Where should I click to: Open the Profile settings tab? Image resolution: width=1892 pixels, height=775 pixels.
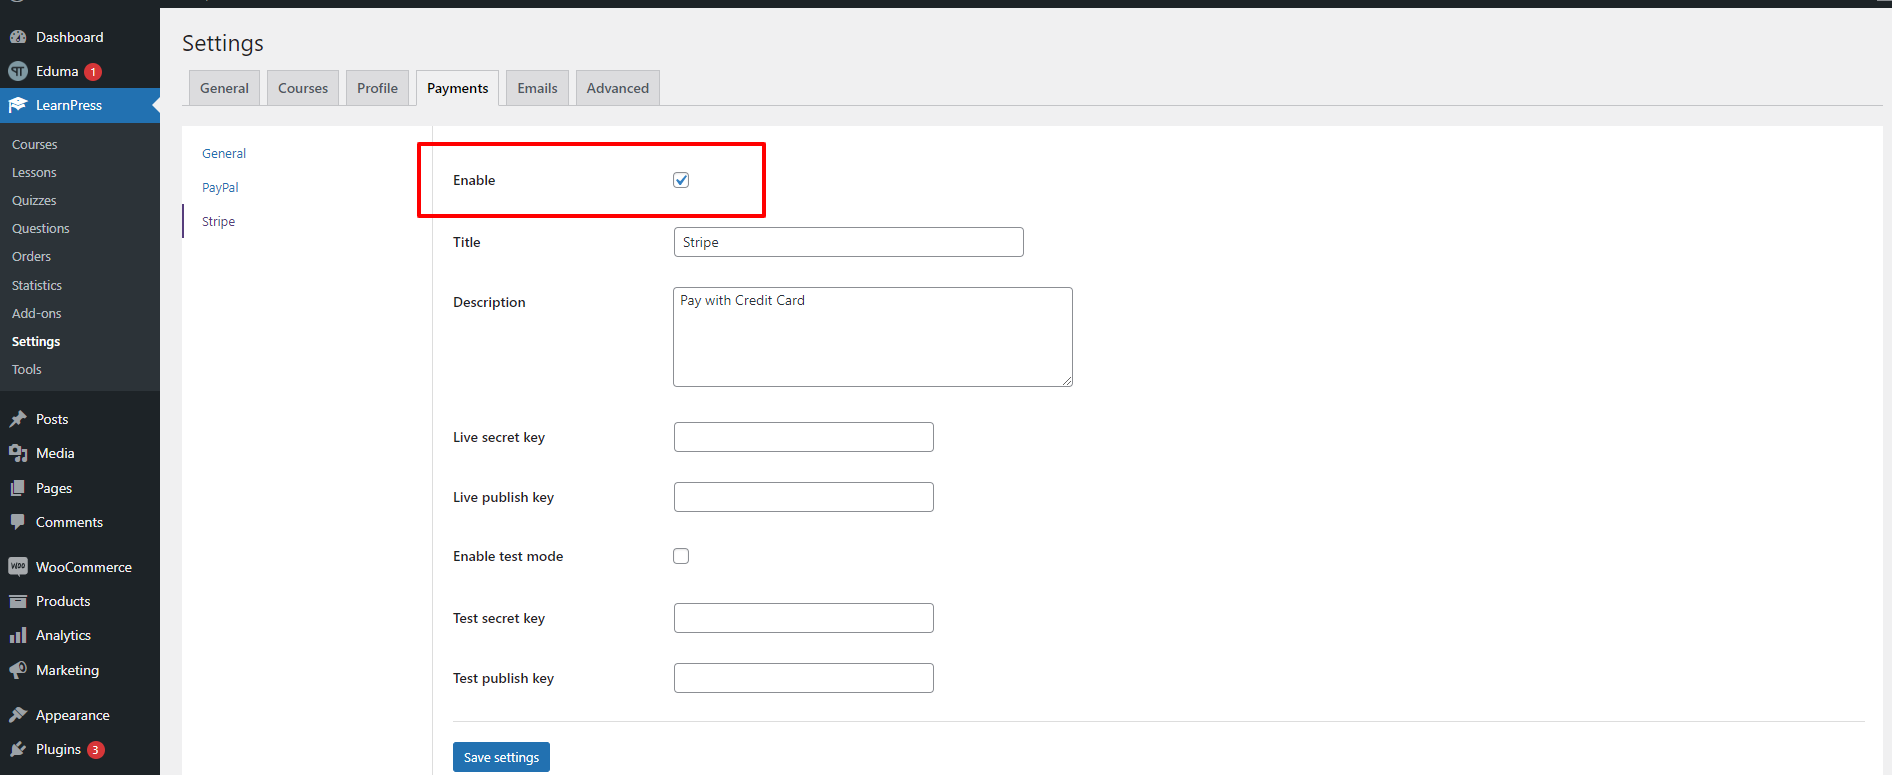[377, 88]
